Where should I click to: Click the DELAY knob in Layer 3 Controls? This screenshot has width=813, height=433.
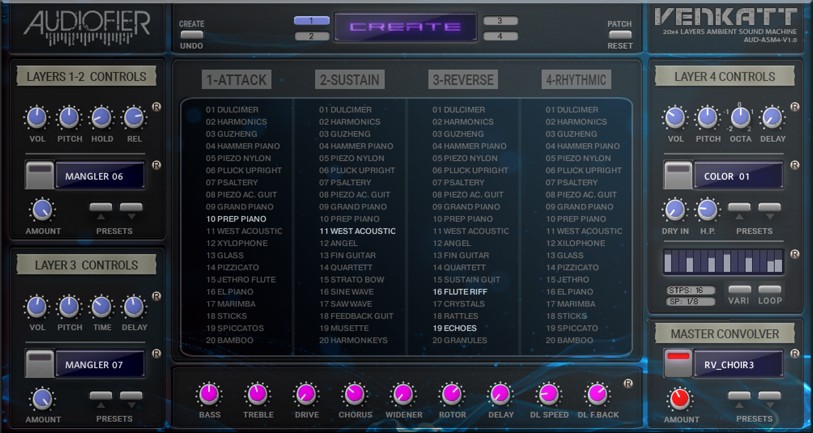(134, 306)
